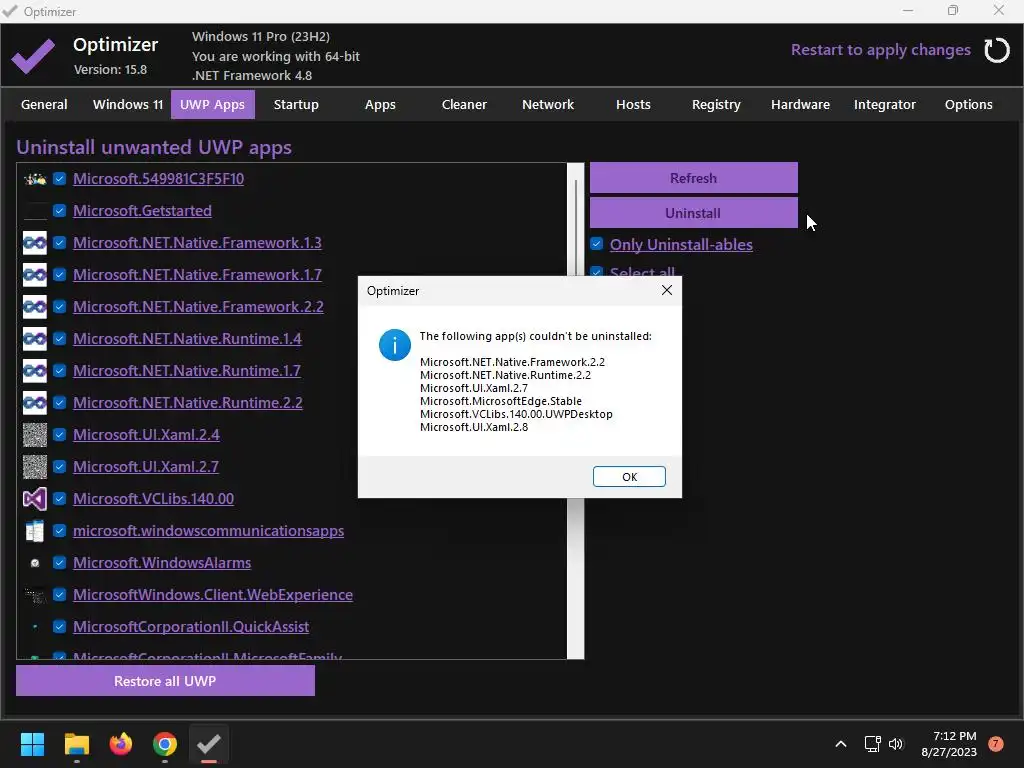Uncheck Microsoft.Getstarted checkbox
The width and height of the screenshot is (1024, 768).
pos(59,211)
